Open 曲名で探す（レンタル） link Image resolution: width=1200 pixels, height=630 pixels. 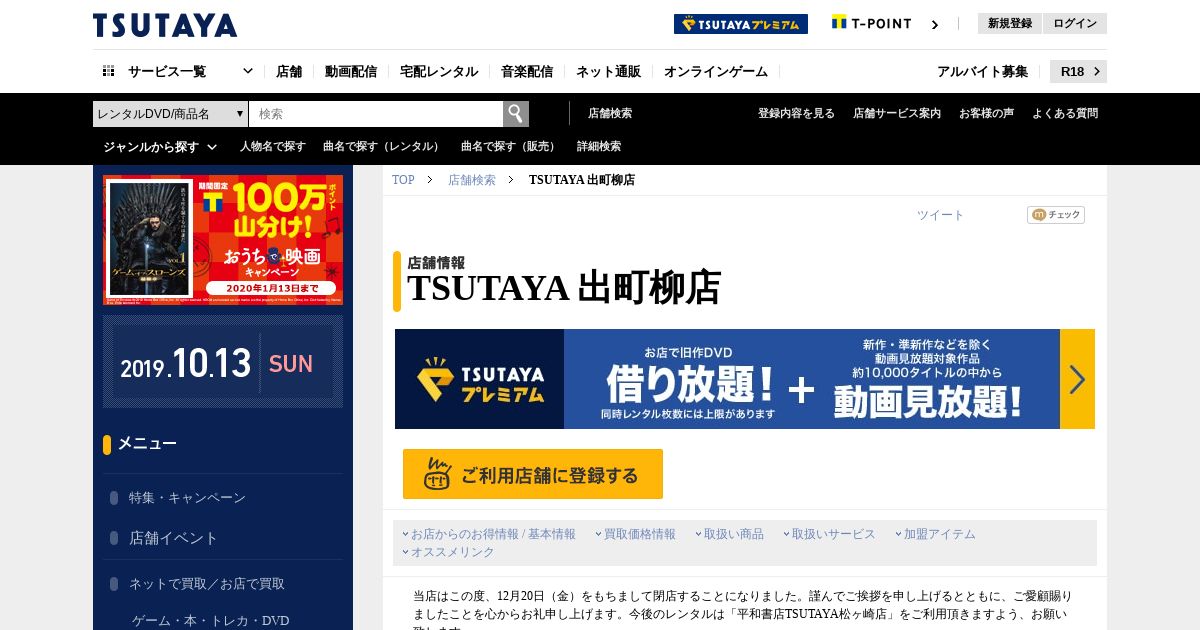[x=383, y=147]
